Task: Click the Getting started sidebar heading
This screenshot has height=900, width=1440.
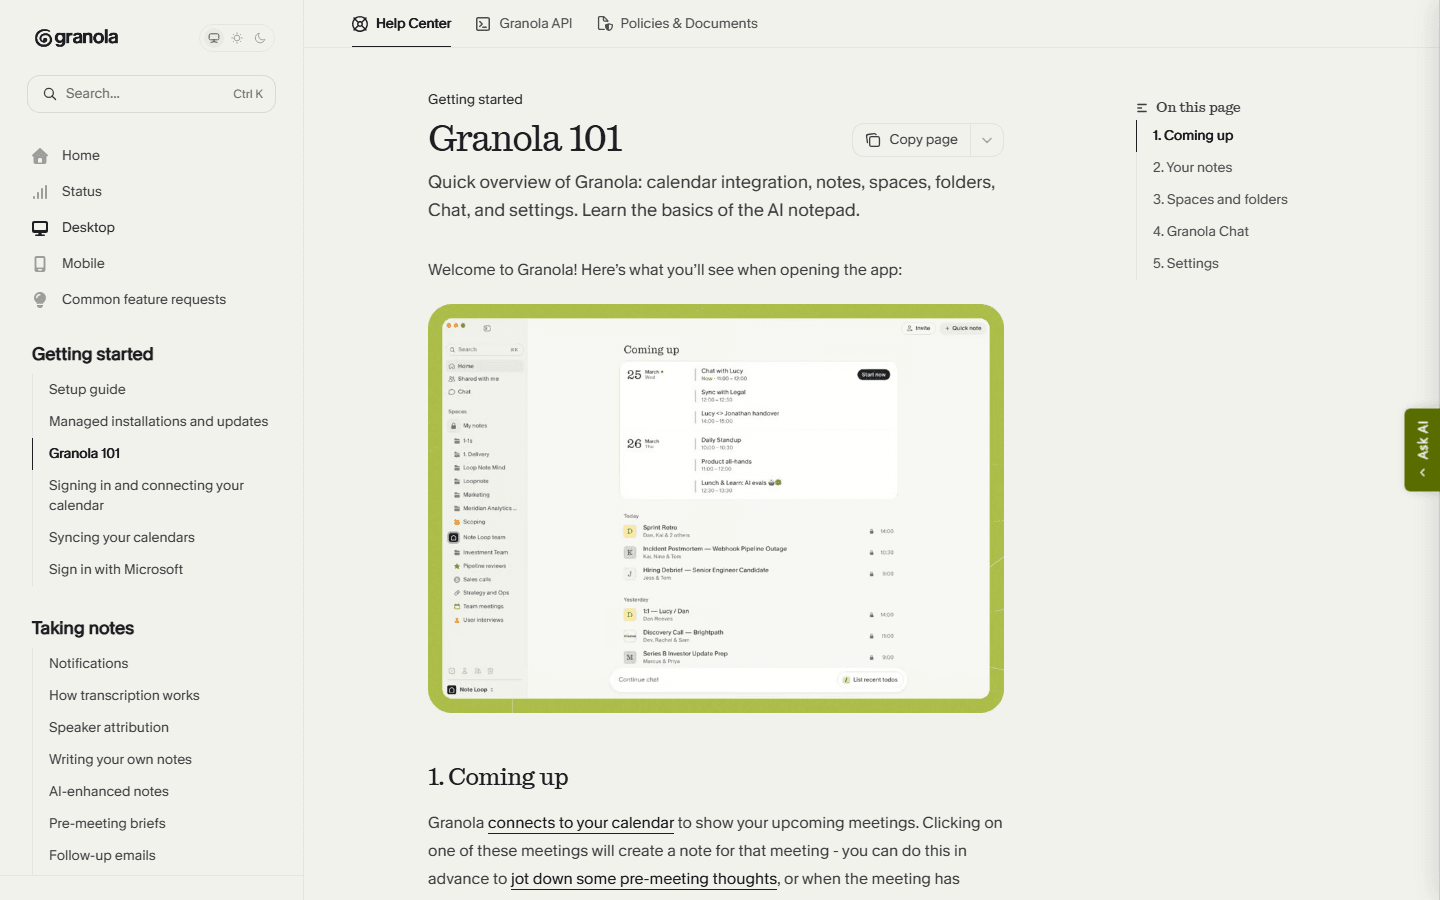Action: click(92, 354)
